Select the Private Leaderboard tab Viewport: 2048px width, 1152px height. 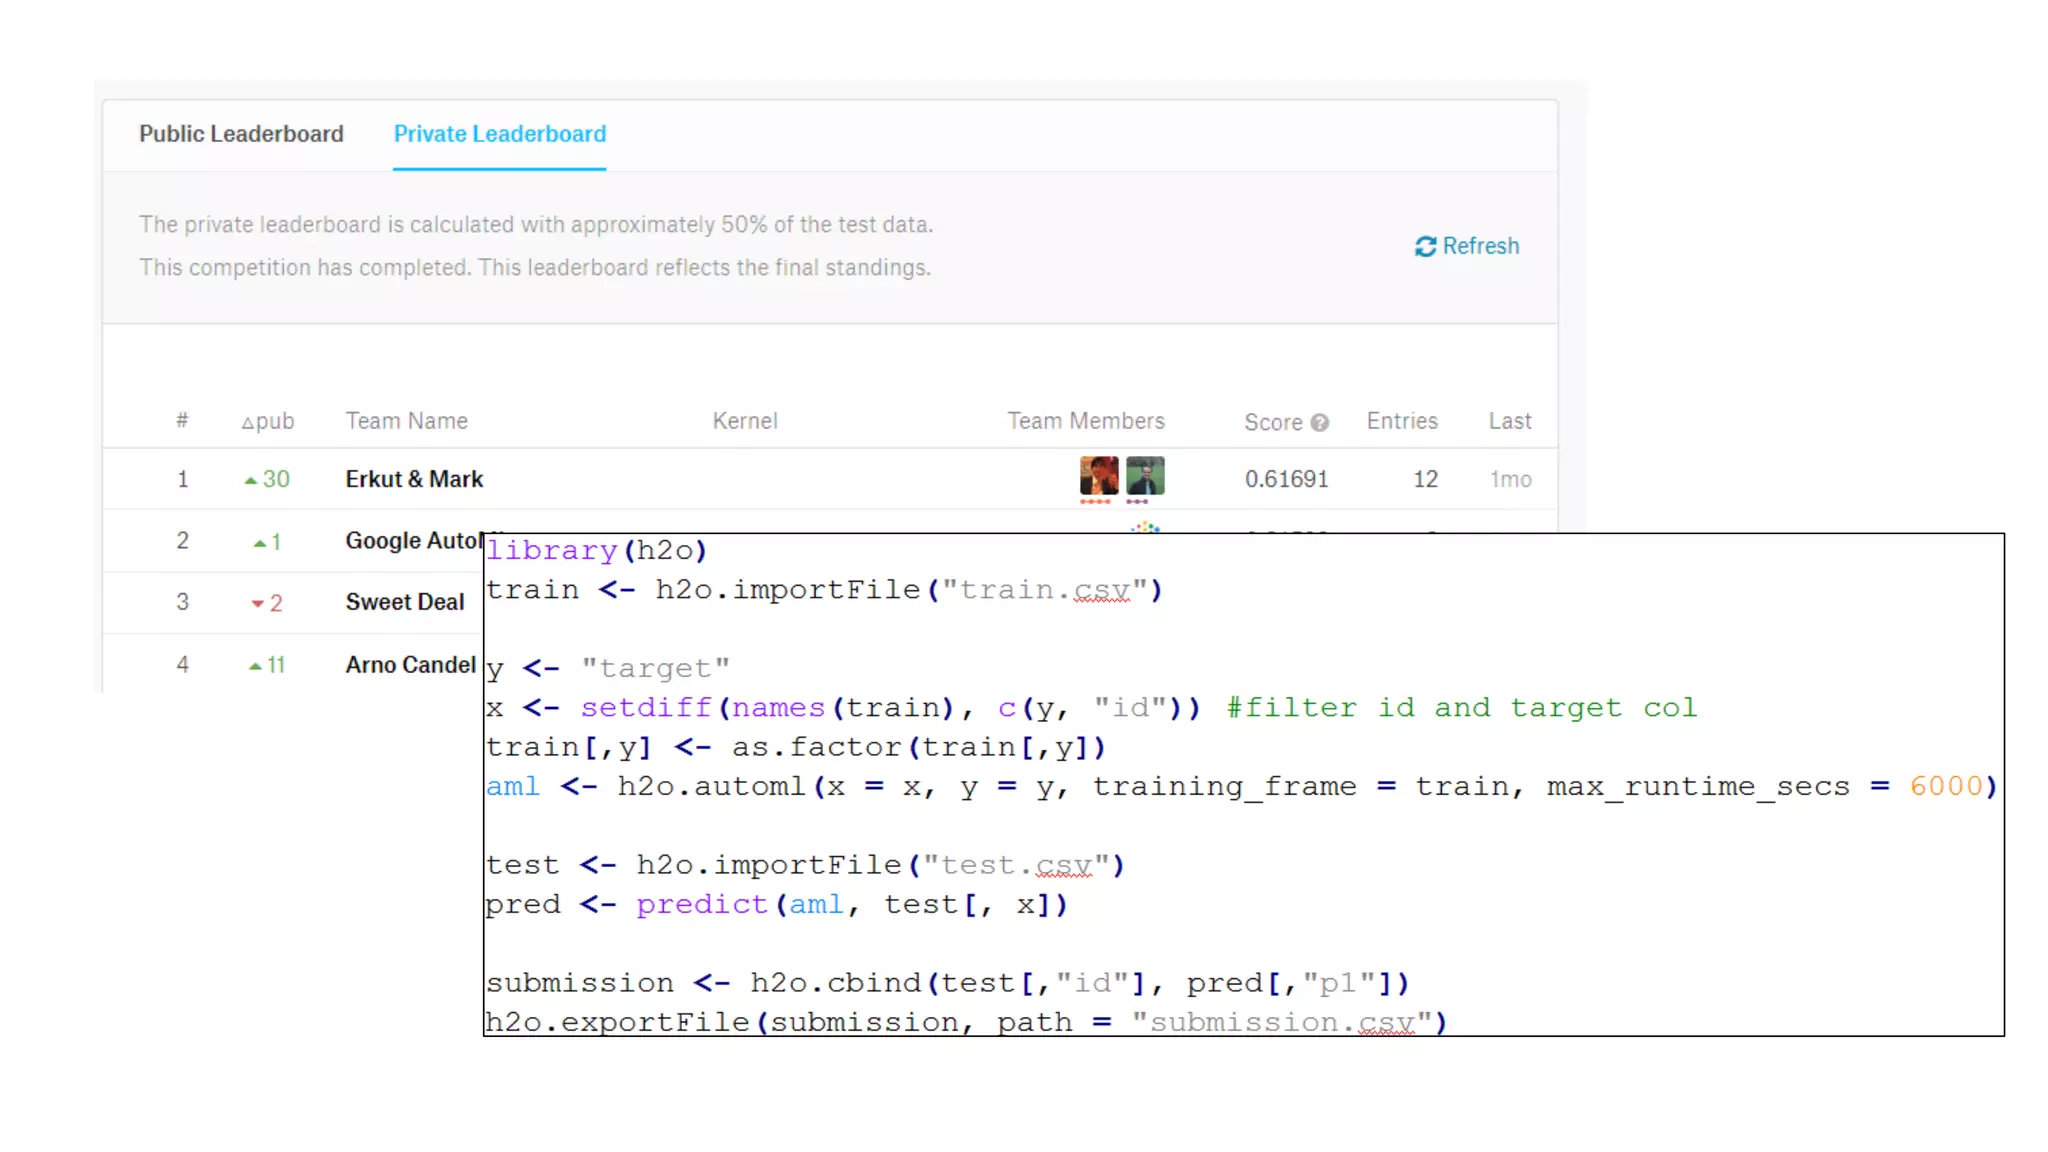coord(499,134)
